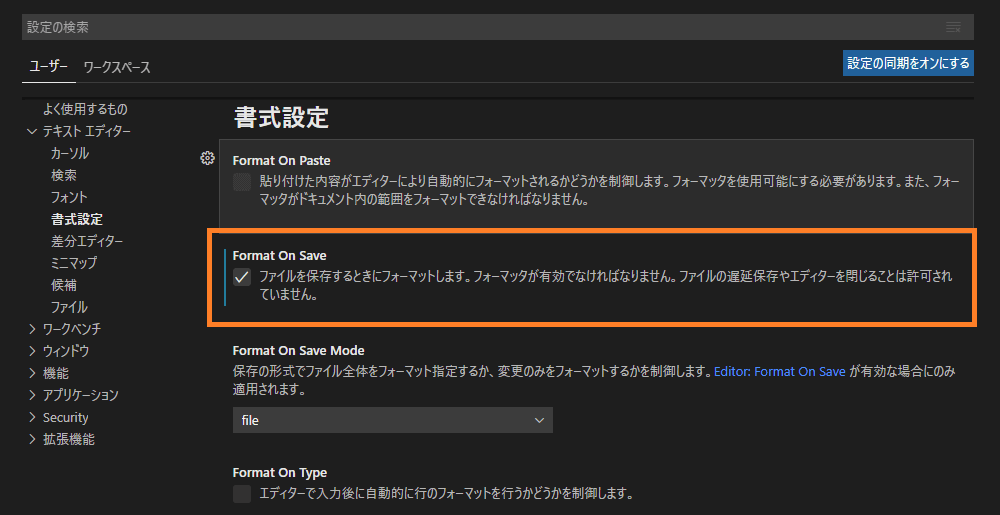This screenshot has width=1000, height=515.
Task: Select 候補 in the settings tree
Action: pyautogui.click(x=64, y=285)
